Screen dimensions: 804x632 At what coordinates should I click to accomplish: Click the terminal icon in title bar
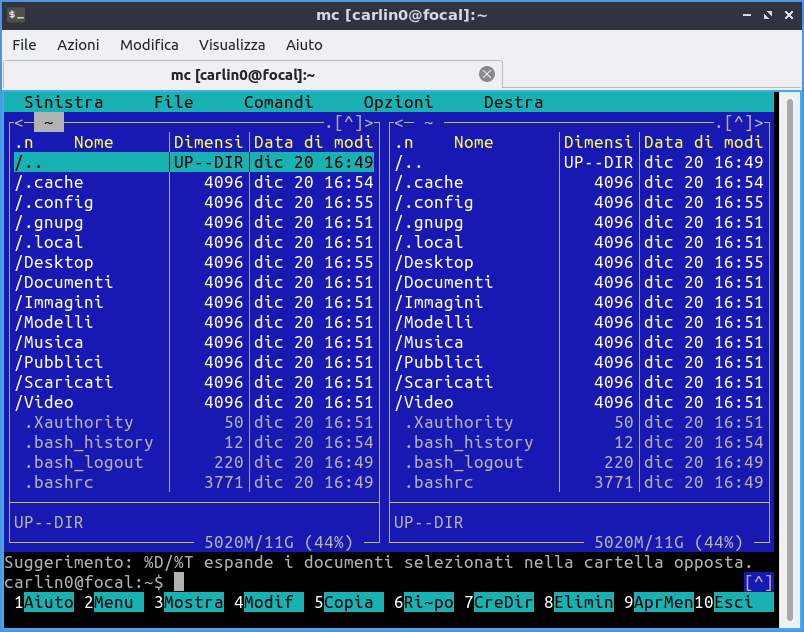(17, 15)
